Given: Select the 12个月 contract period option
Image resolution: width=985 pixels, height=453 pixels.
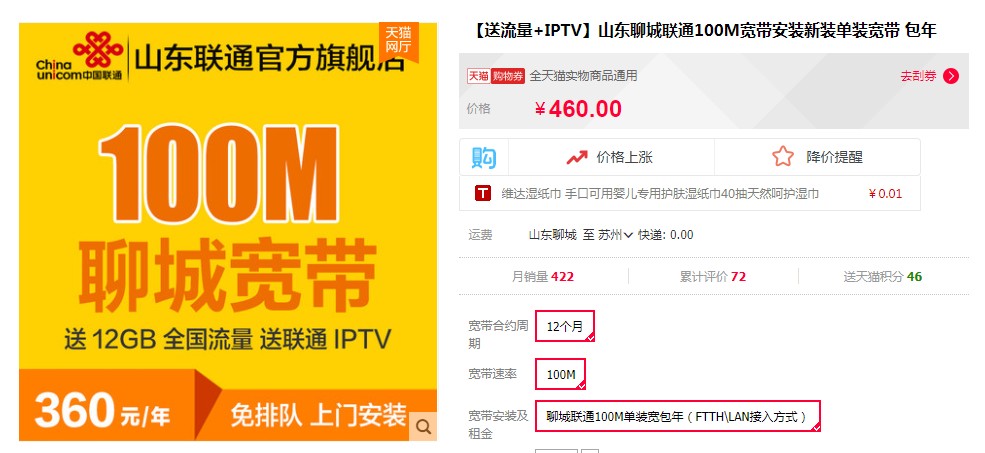Looking at the screenshot, I should click(565, 326).
